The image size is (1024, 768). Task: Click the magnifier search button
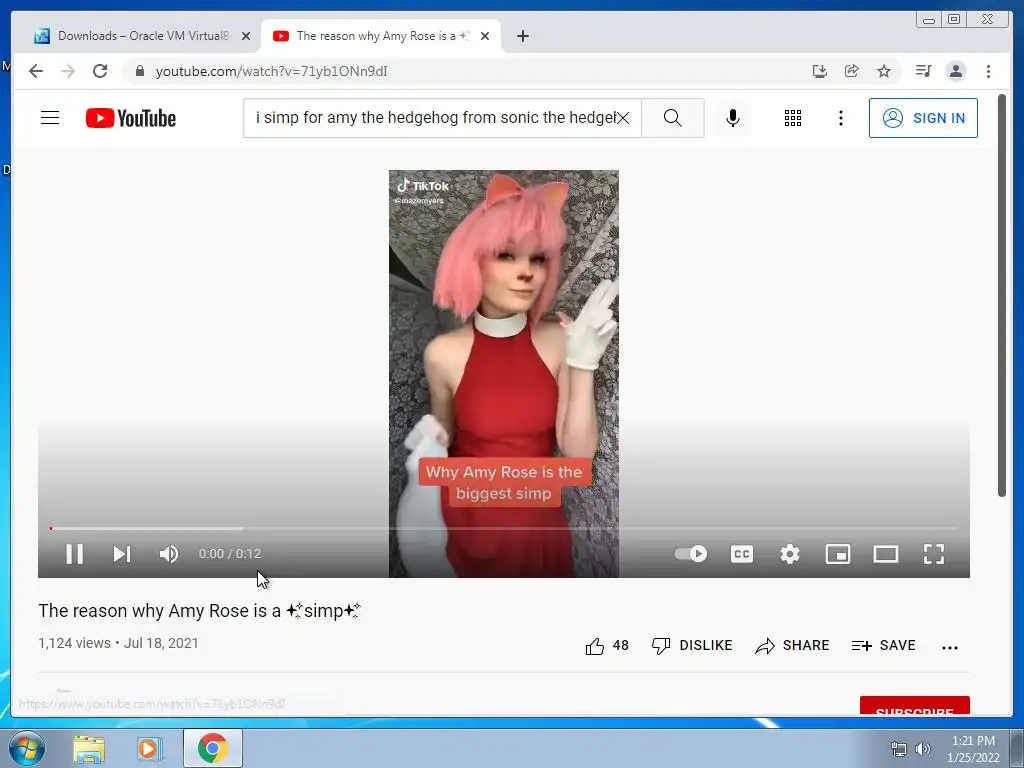tap(673, 118)
